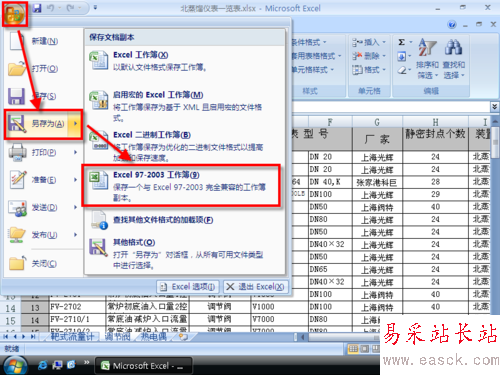The image size is (500, 375).
Task: Expand the Prepare submenu arrow
Action: click(x=75, y=180)
